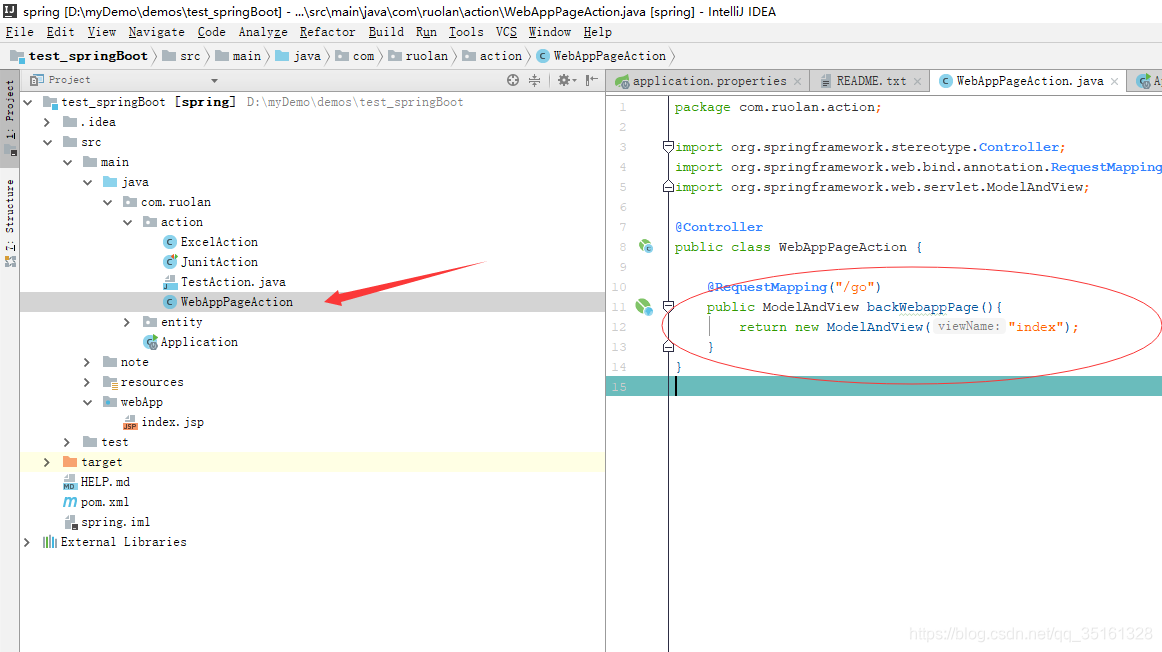Click gutter request mapping icon on line 11
This screenshot has width=1162, height=652.
click(x=643, y=306)
